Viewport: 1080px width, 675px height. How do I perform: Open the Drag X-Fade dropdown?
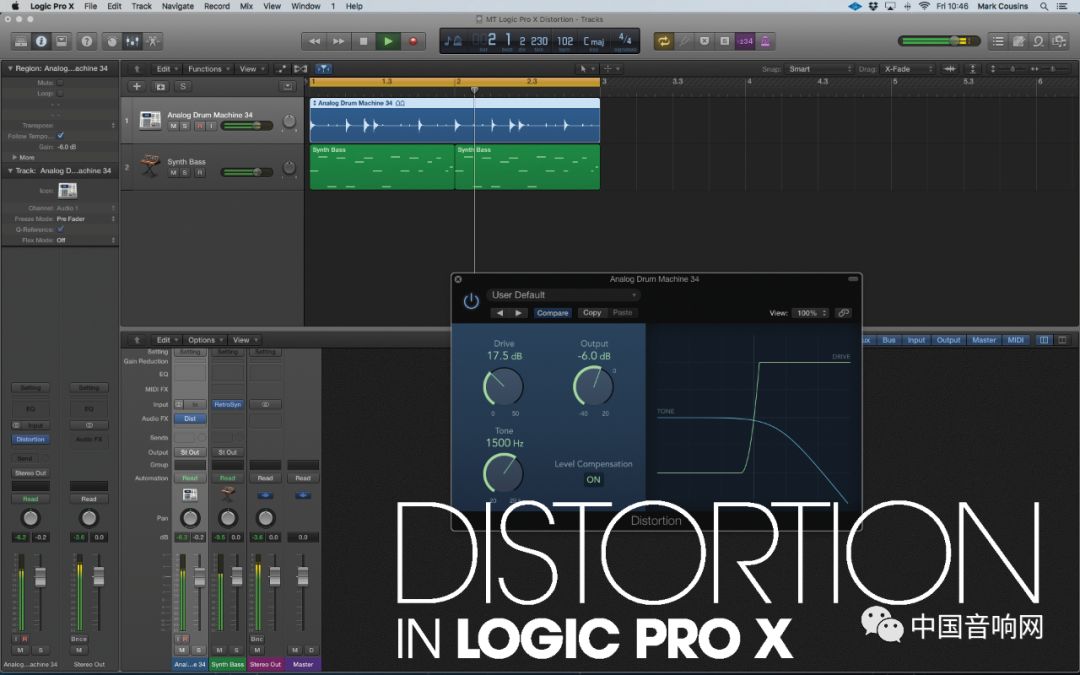908,69
